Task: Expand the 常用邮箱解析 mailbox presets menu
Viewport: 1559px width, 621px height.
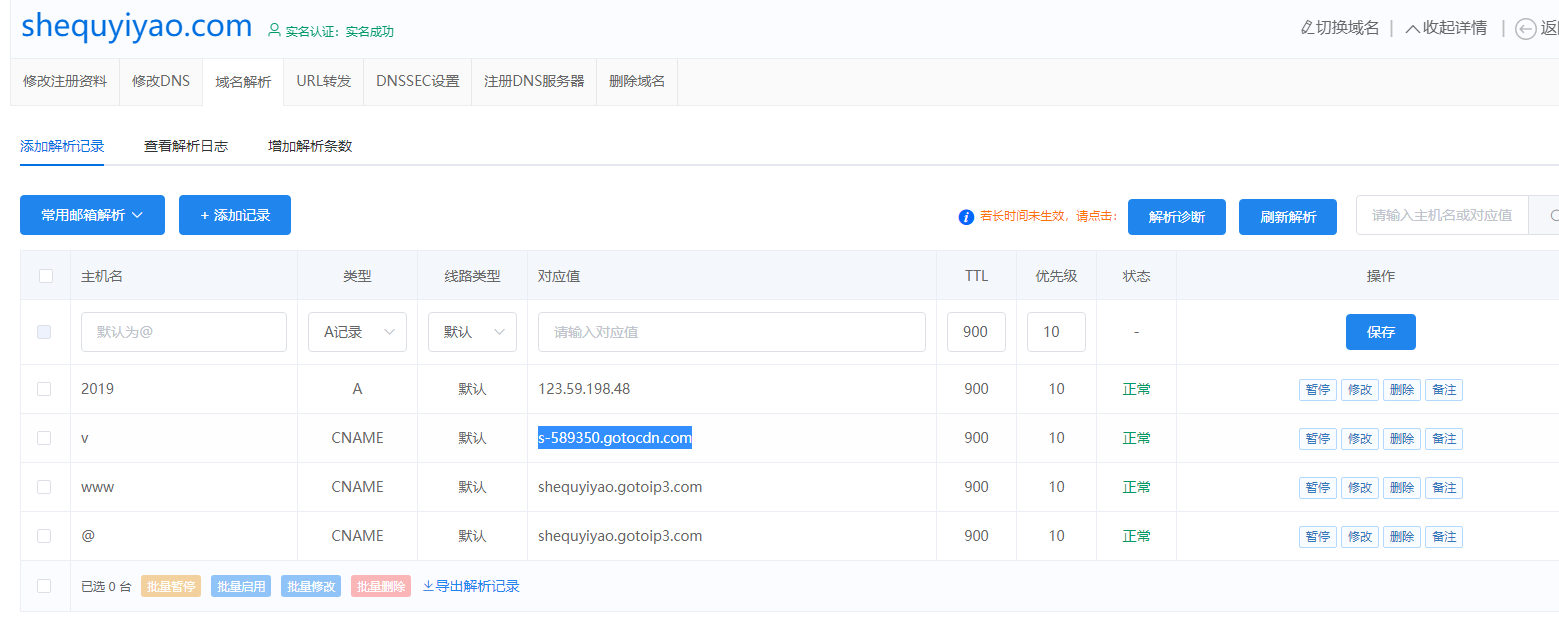Action: click(x=92, y=214)
